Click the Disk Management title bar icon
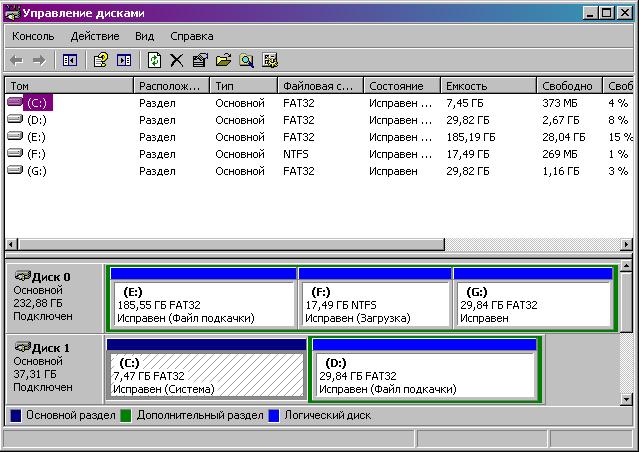 point(12,13)
